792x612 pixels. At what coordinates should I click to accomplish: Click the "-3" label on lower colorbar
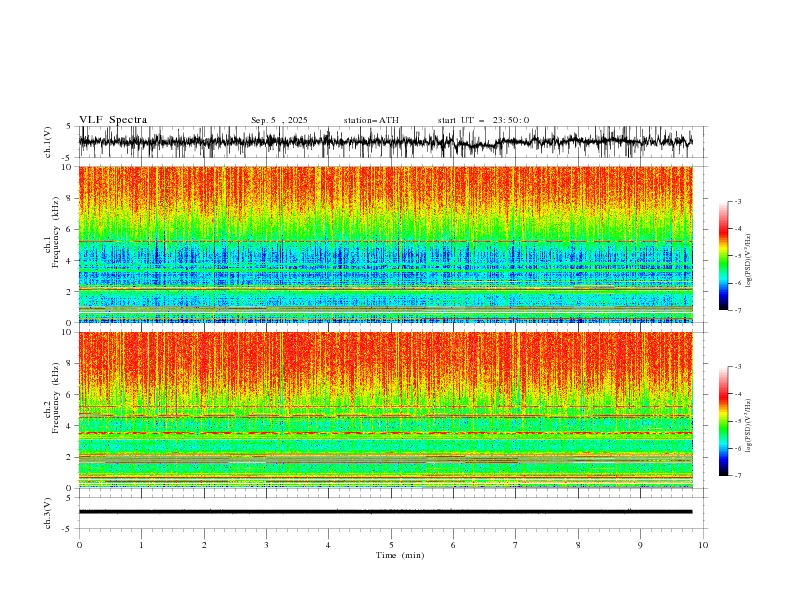(x=738, y=367)
